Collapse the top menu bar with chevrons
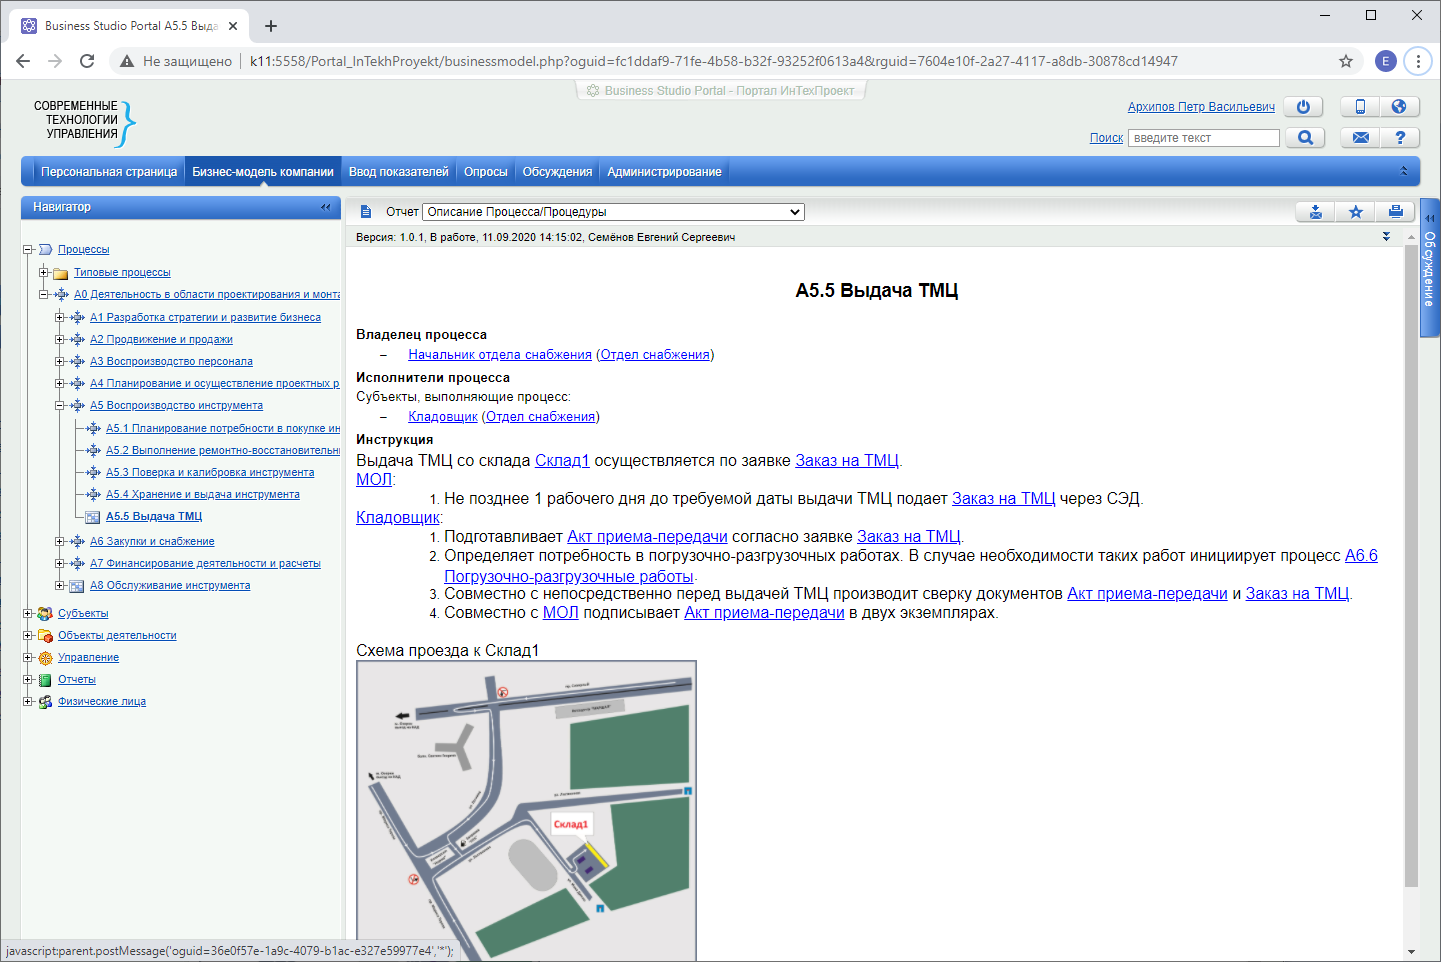This screenshot has width=1441, height=962. pyautogui.click(x=1403, y=172)
